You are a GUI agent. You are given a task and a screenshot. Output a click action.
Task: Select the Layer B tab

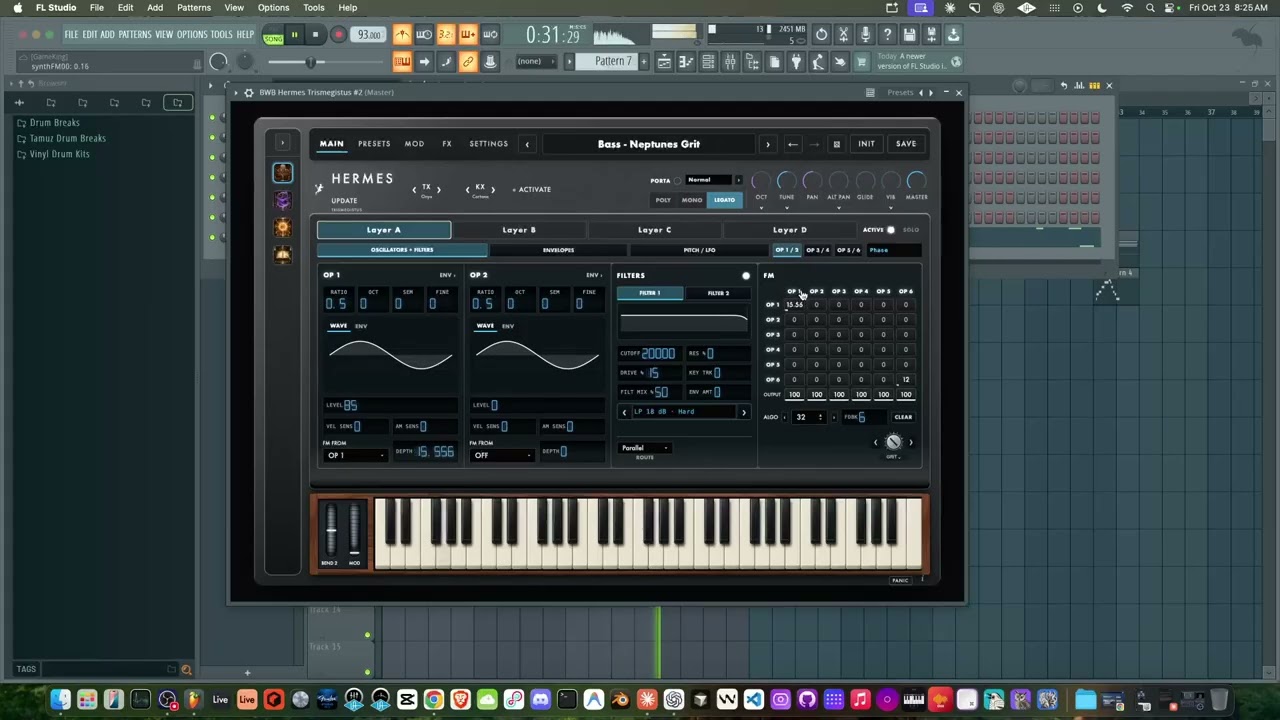coord(519,230)
